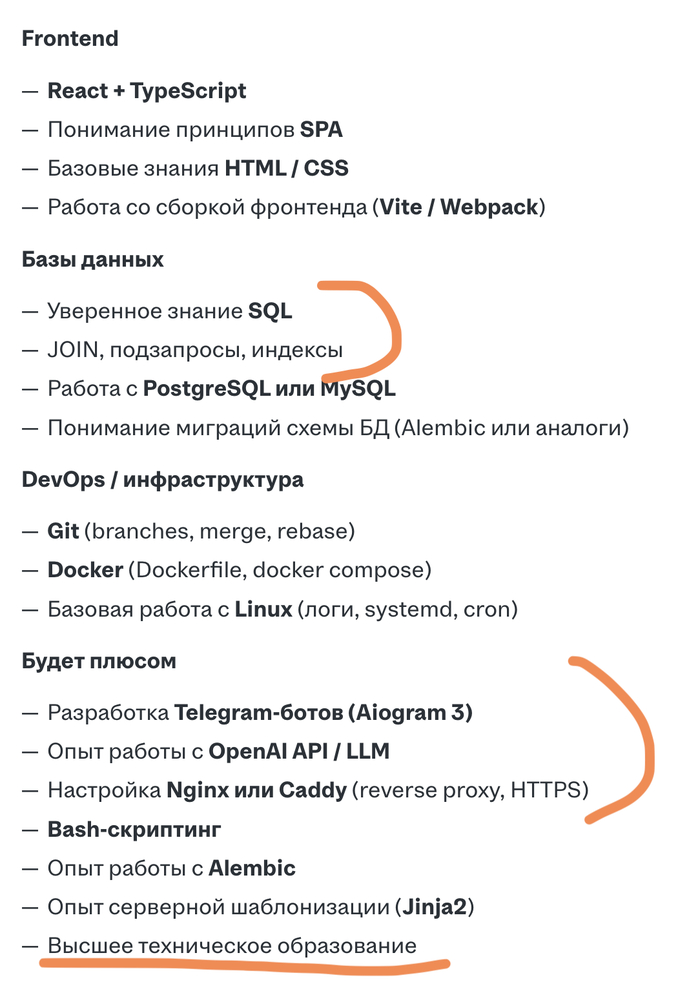Click the PostgreSQL или MySQL text
700x984 pixels.
click(x=269, y=389)
